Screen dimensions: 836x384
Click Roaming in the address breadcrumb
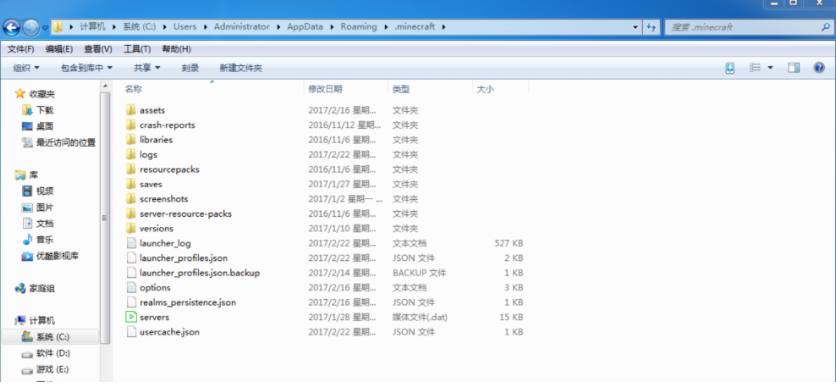pyautogui.click(x=358, y=27)
